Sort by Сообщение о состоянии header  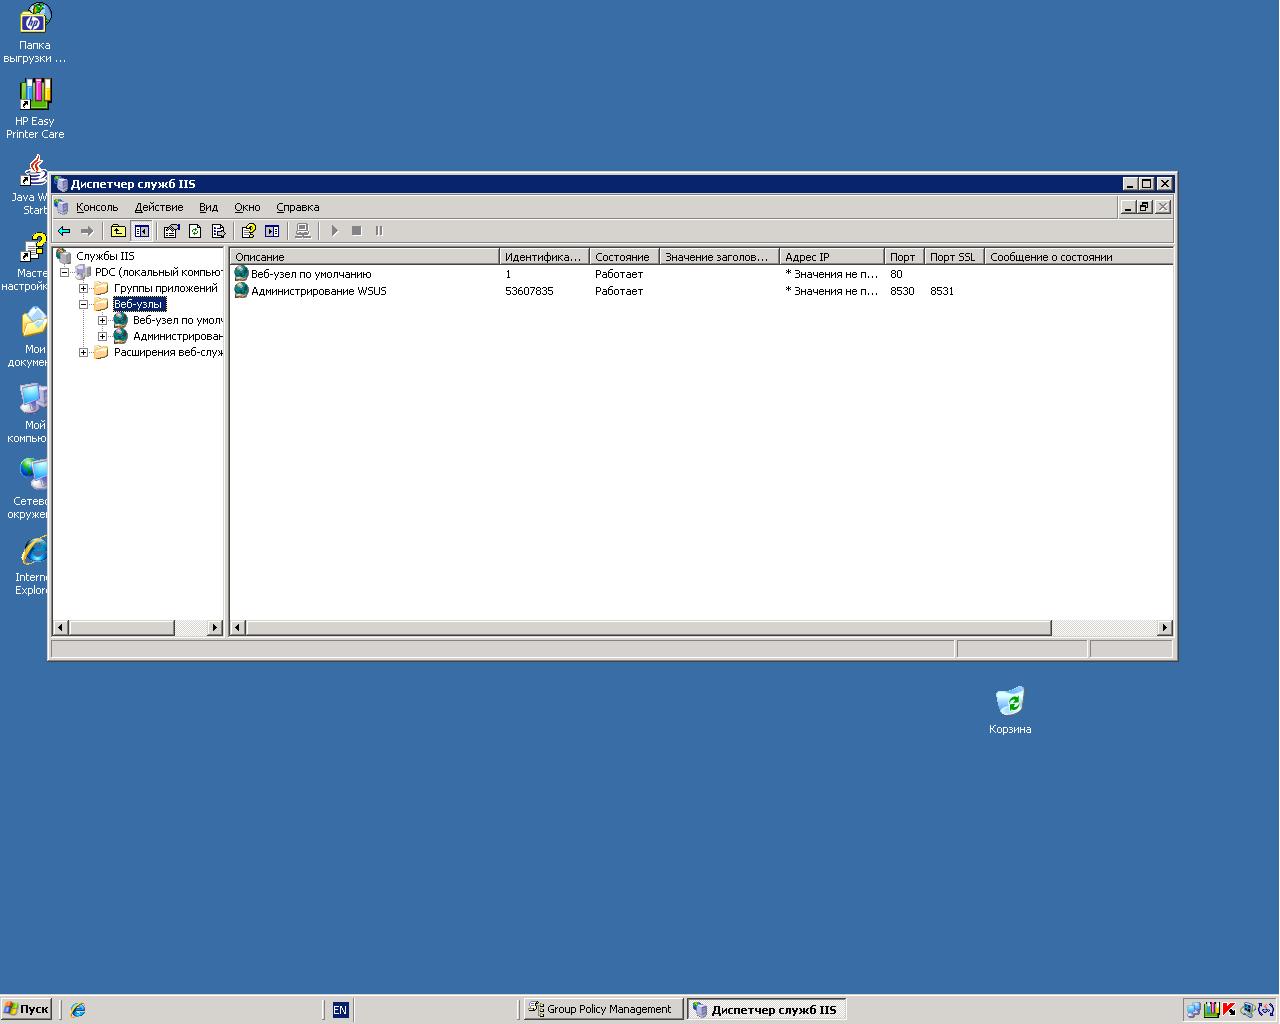[x=1078, y=257]
